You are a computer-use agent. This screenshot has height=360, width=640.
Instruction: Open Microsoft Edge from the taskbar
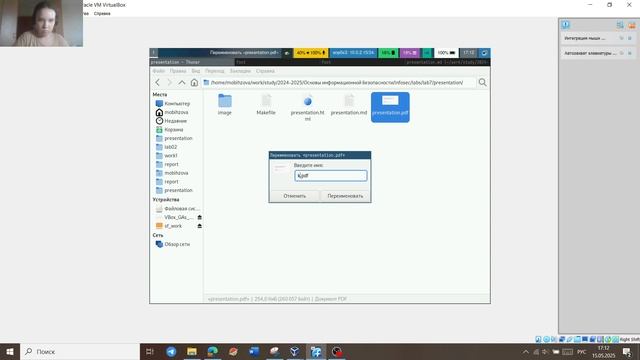[x=213, y=351]
